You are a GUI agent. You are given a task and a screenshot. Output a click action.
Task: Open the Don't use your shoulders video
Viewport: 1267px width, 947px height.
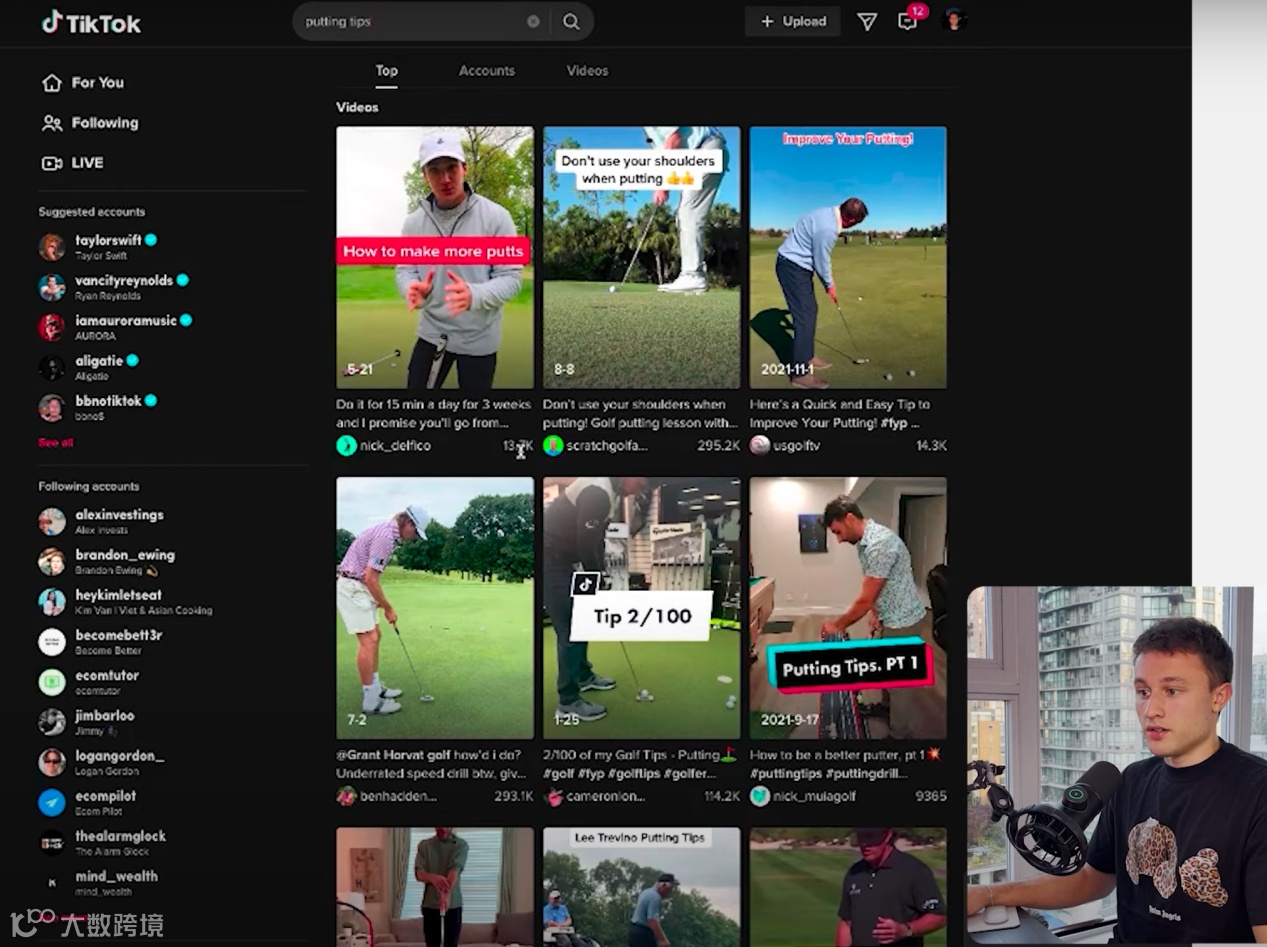(x=641, y=257)
